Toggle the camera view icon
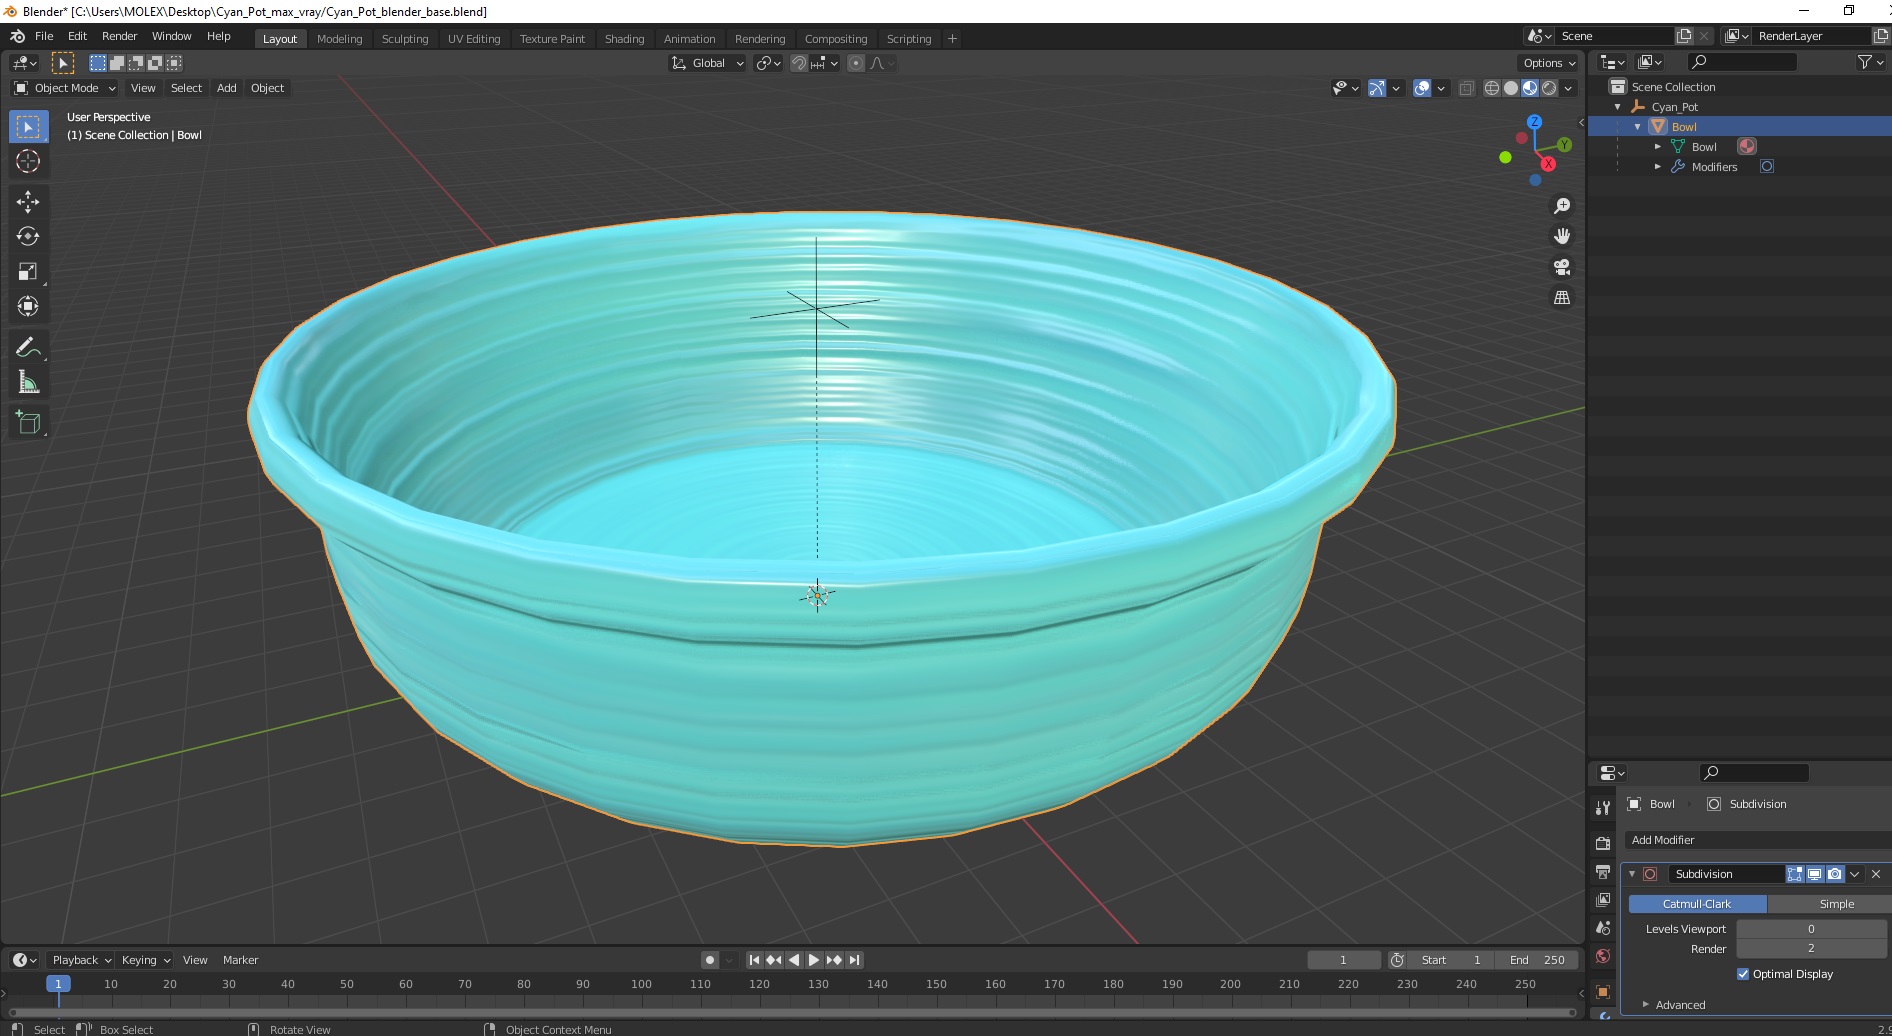1892x1036 pixels. (1561, 267)
